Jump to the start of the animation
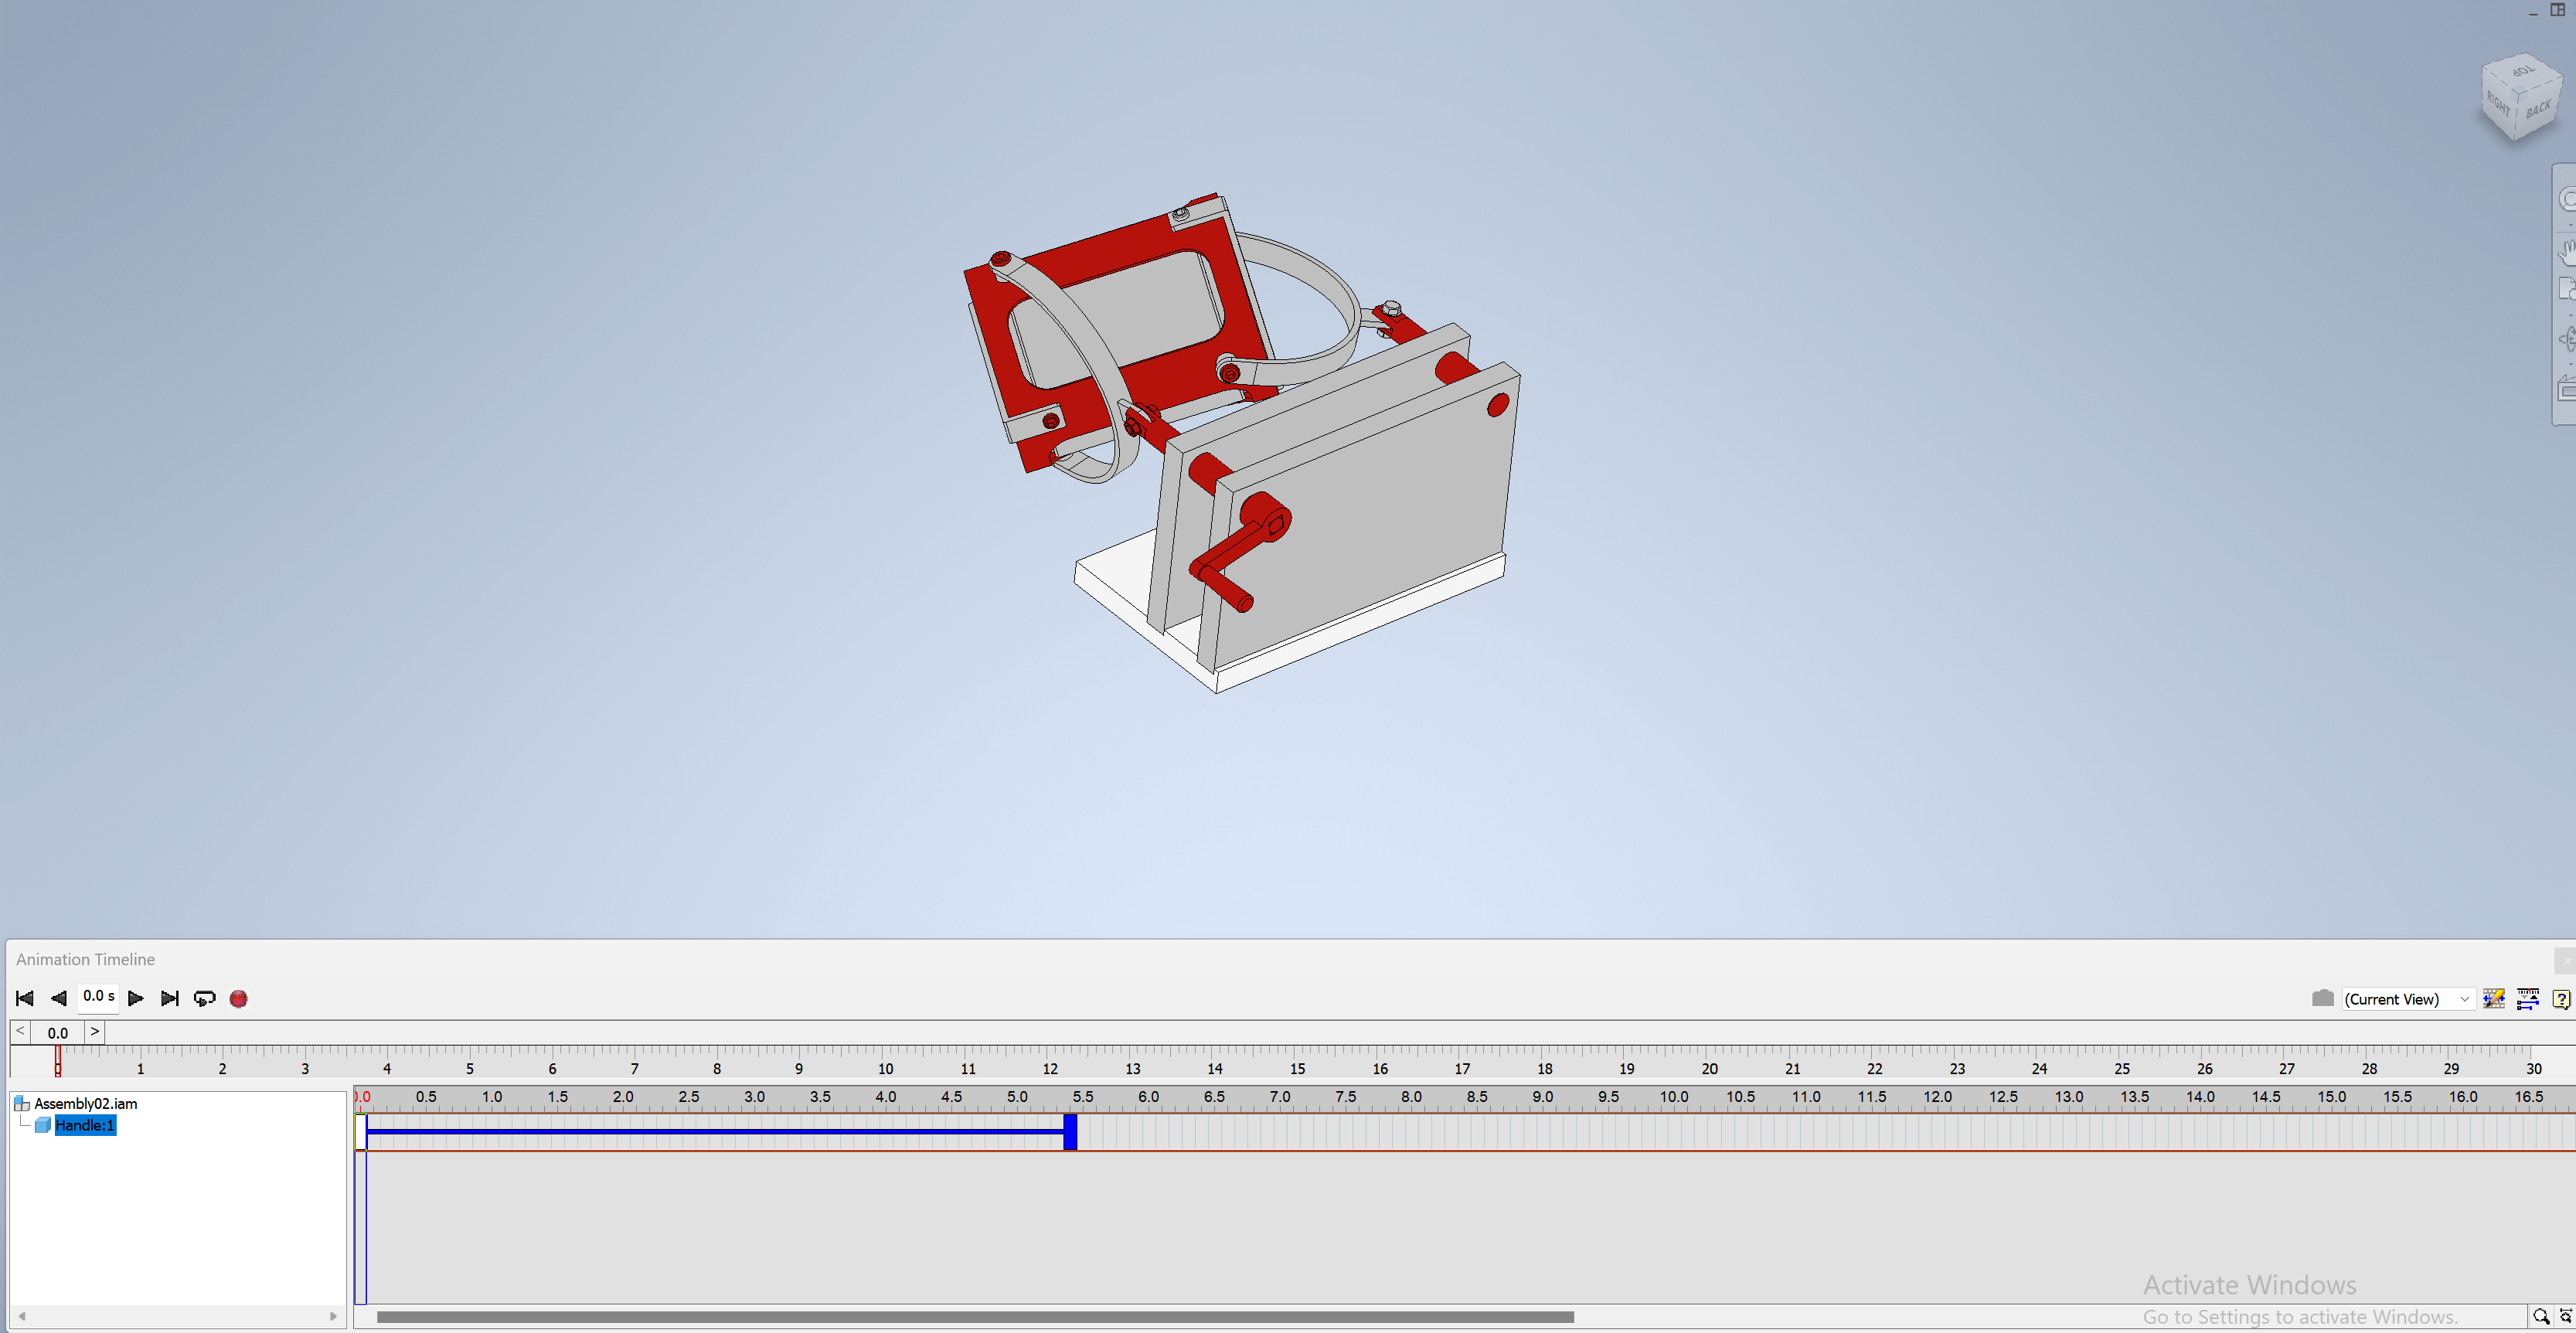Viewport: 2576px width, 1333px height. [25, 998]
